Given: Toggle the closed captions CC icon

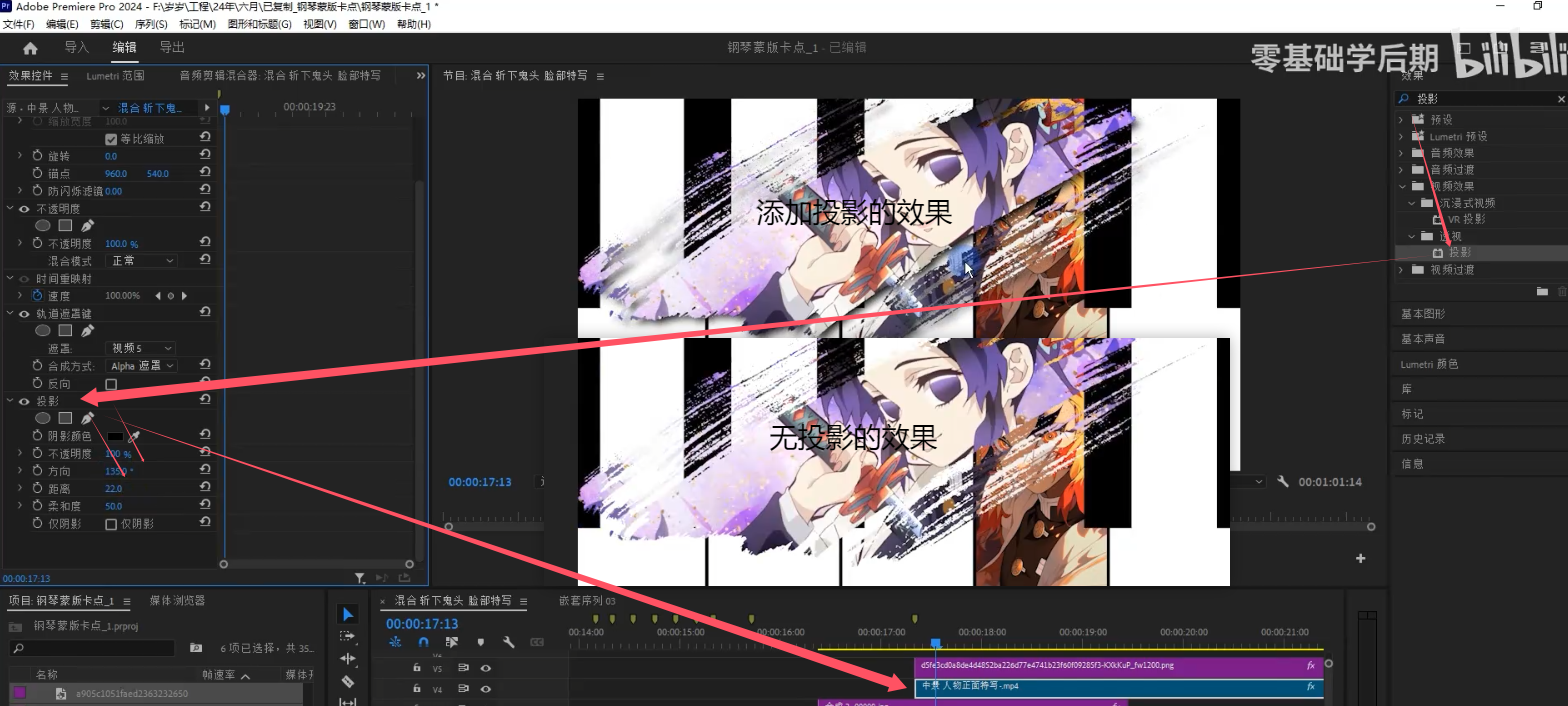Looking at the screenshot, I should click(537, 642).
